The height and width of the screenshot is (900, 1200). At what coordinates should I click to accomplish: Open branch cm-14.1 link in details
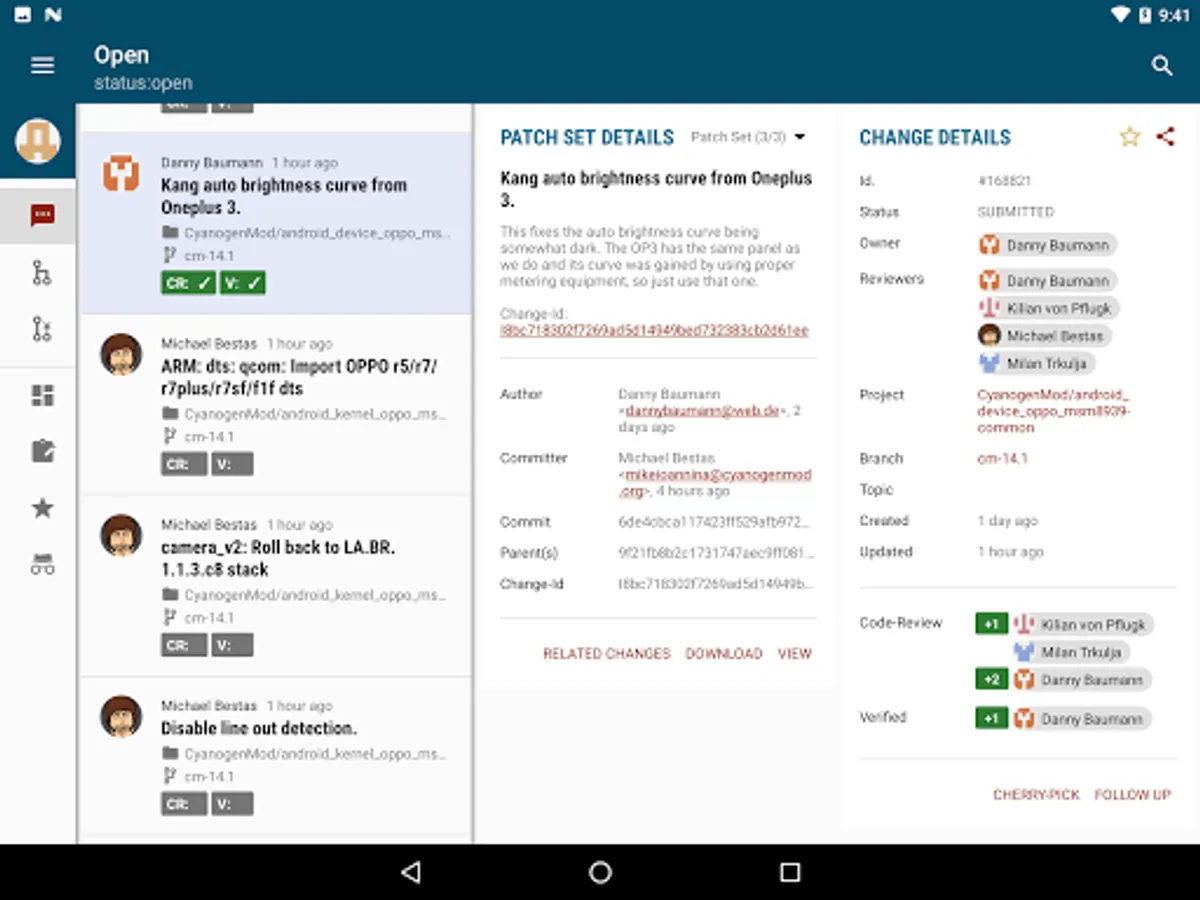click(1002, 459)
